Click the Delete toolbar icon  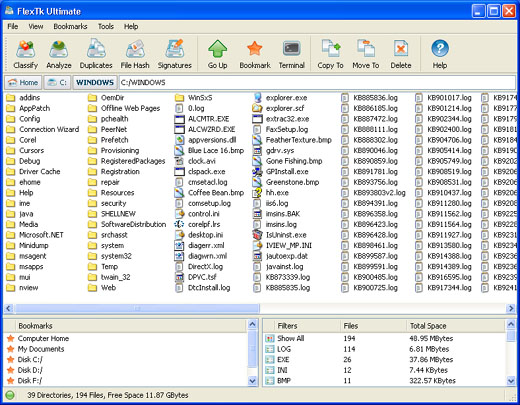401,54
